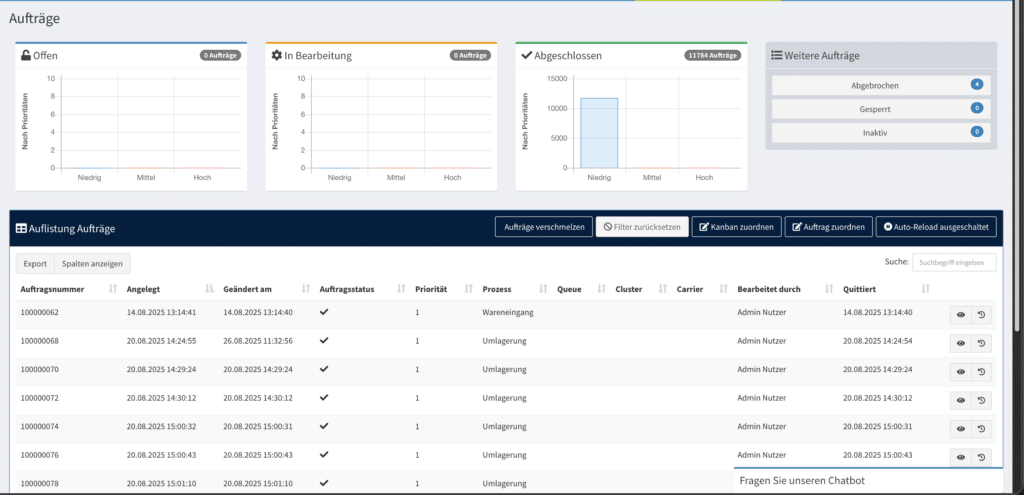Focus the Suche search field
Screen dimensions: 1024x495
tap(954, 263)
